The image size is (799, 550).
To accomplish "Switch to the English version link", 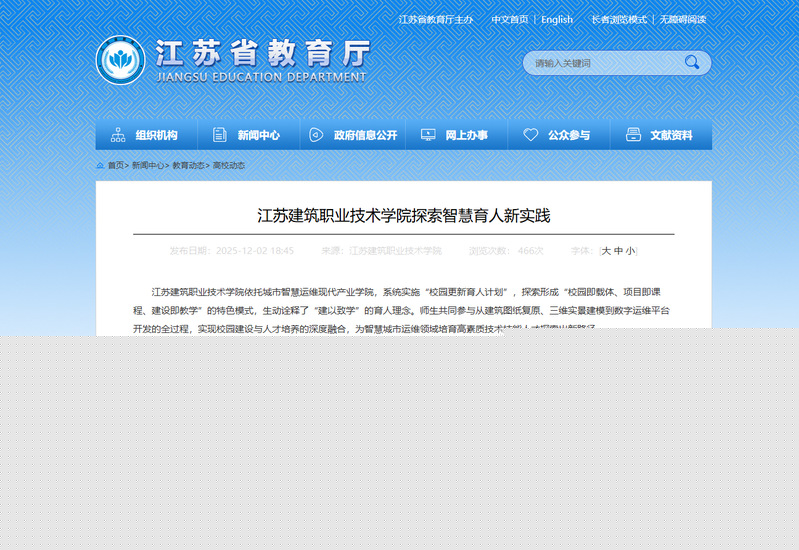I will point(557,19).
